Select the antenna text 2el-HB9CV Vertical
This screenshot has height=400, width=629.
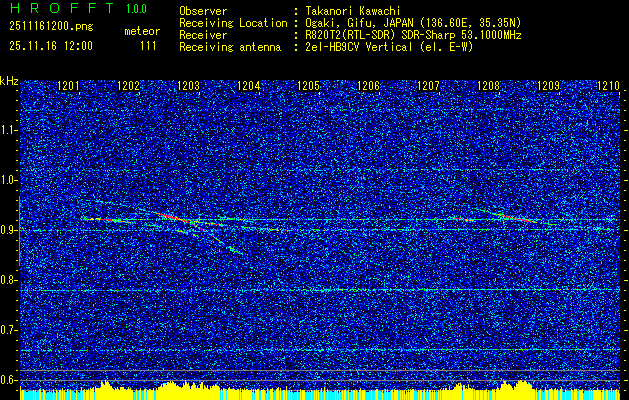(x=359, y=47)
